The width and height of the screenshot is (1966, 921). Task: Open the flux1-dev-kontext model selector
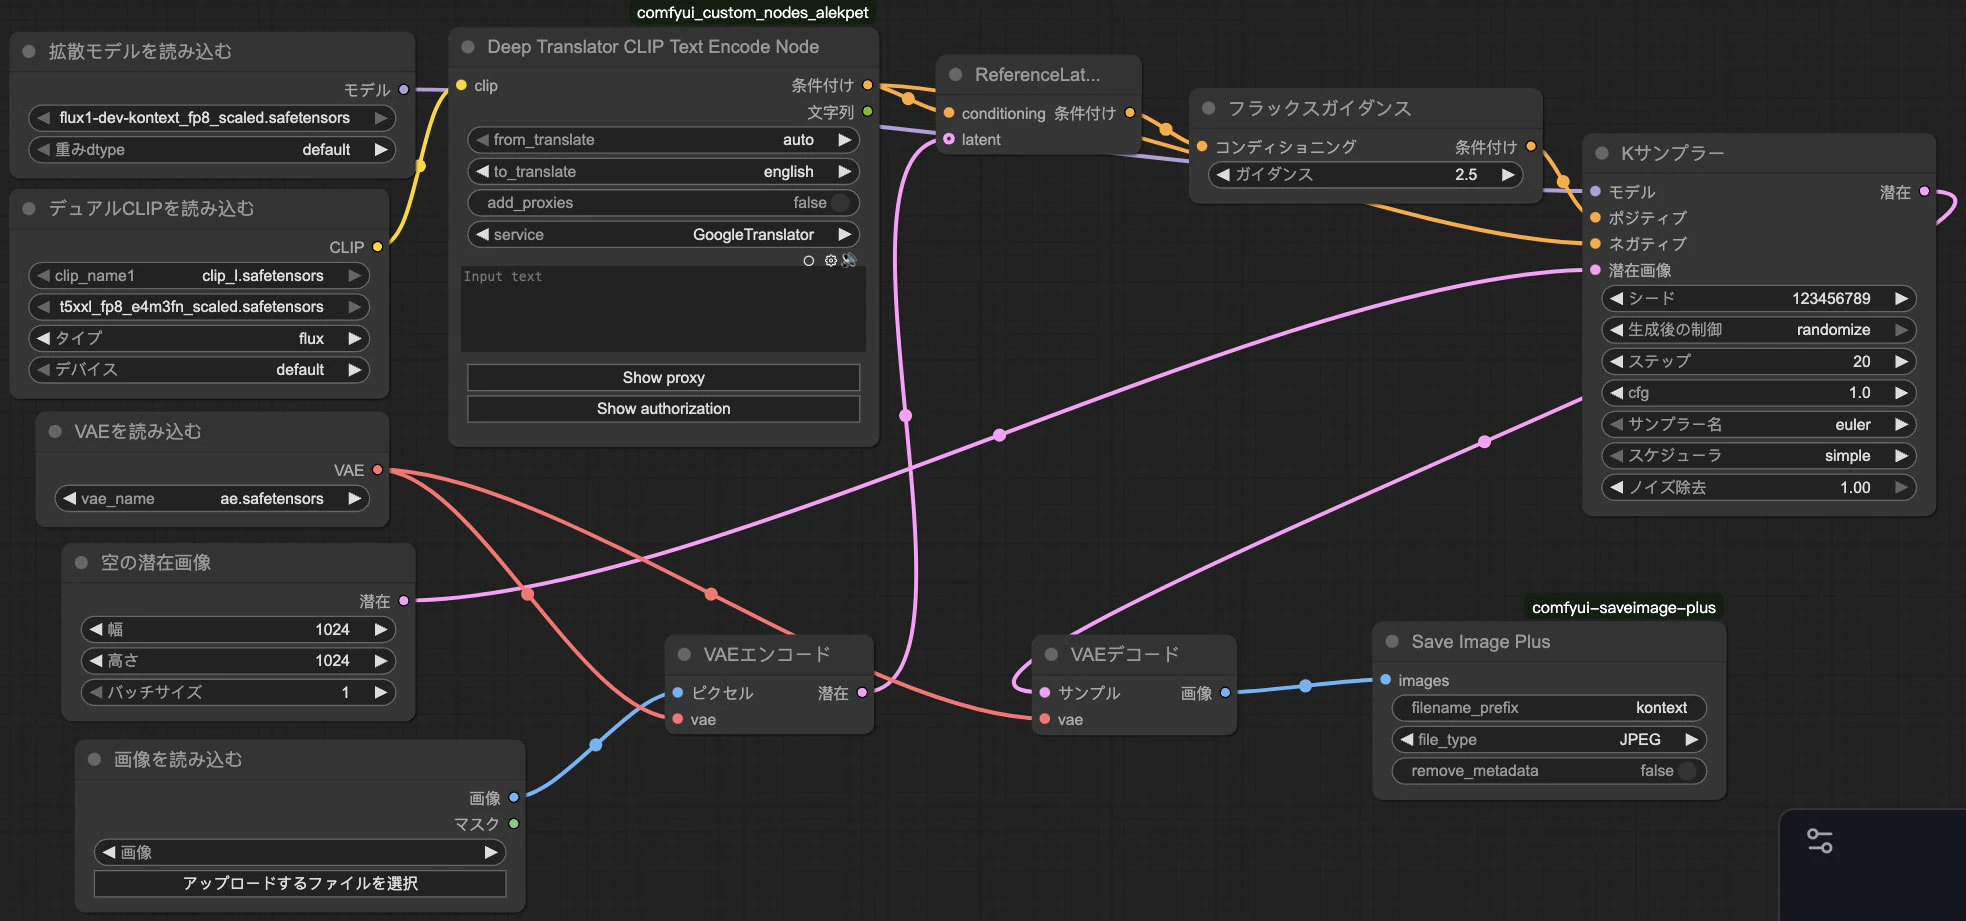click(x=212, y=118)
